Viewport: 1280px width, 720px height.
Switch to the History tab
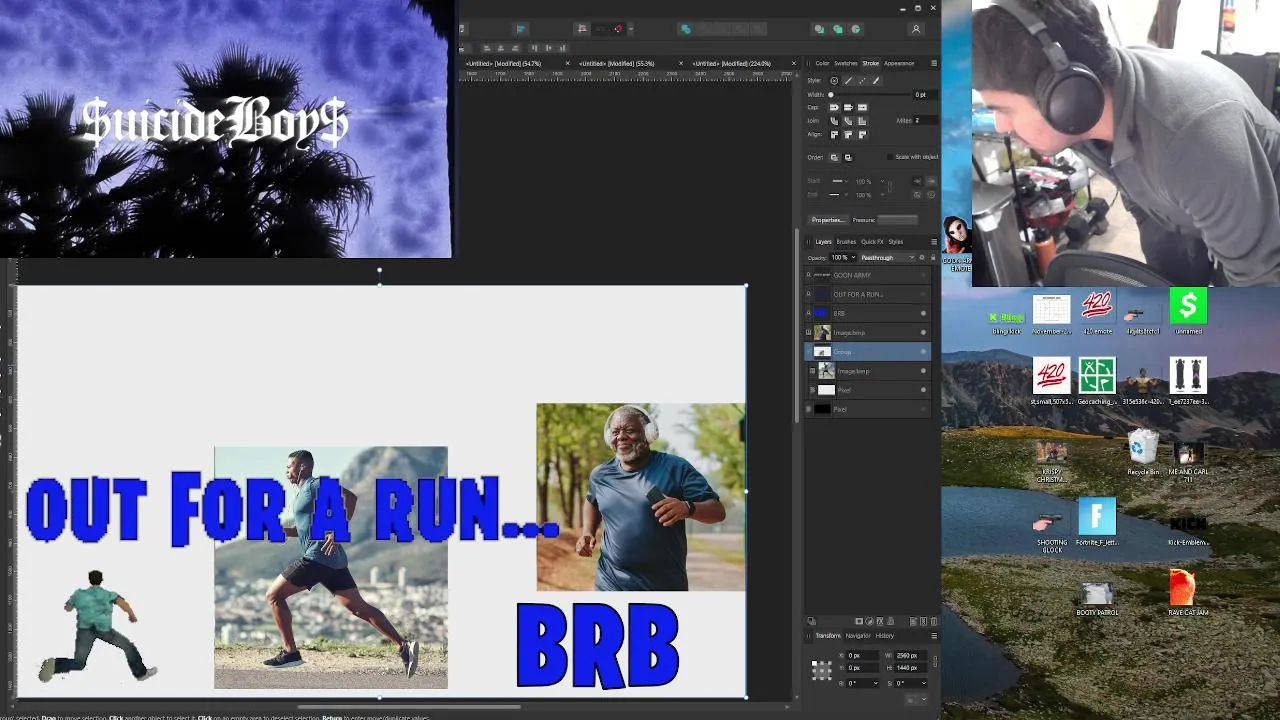[x=885, y=635]
